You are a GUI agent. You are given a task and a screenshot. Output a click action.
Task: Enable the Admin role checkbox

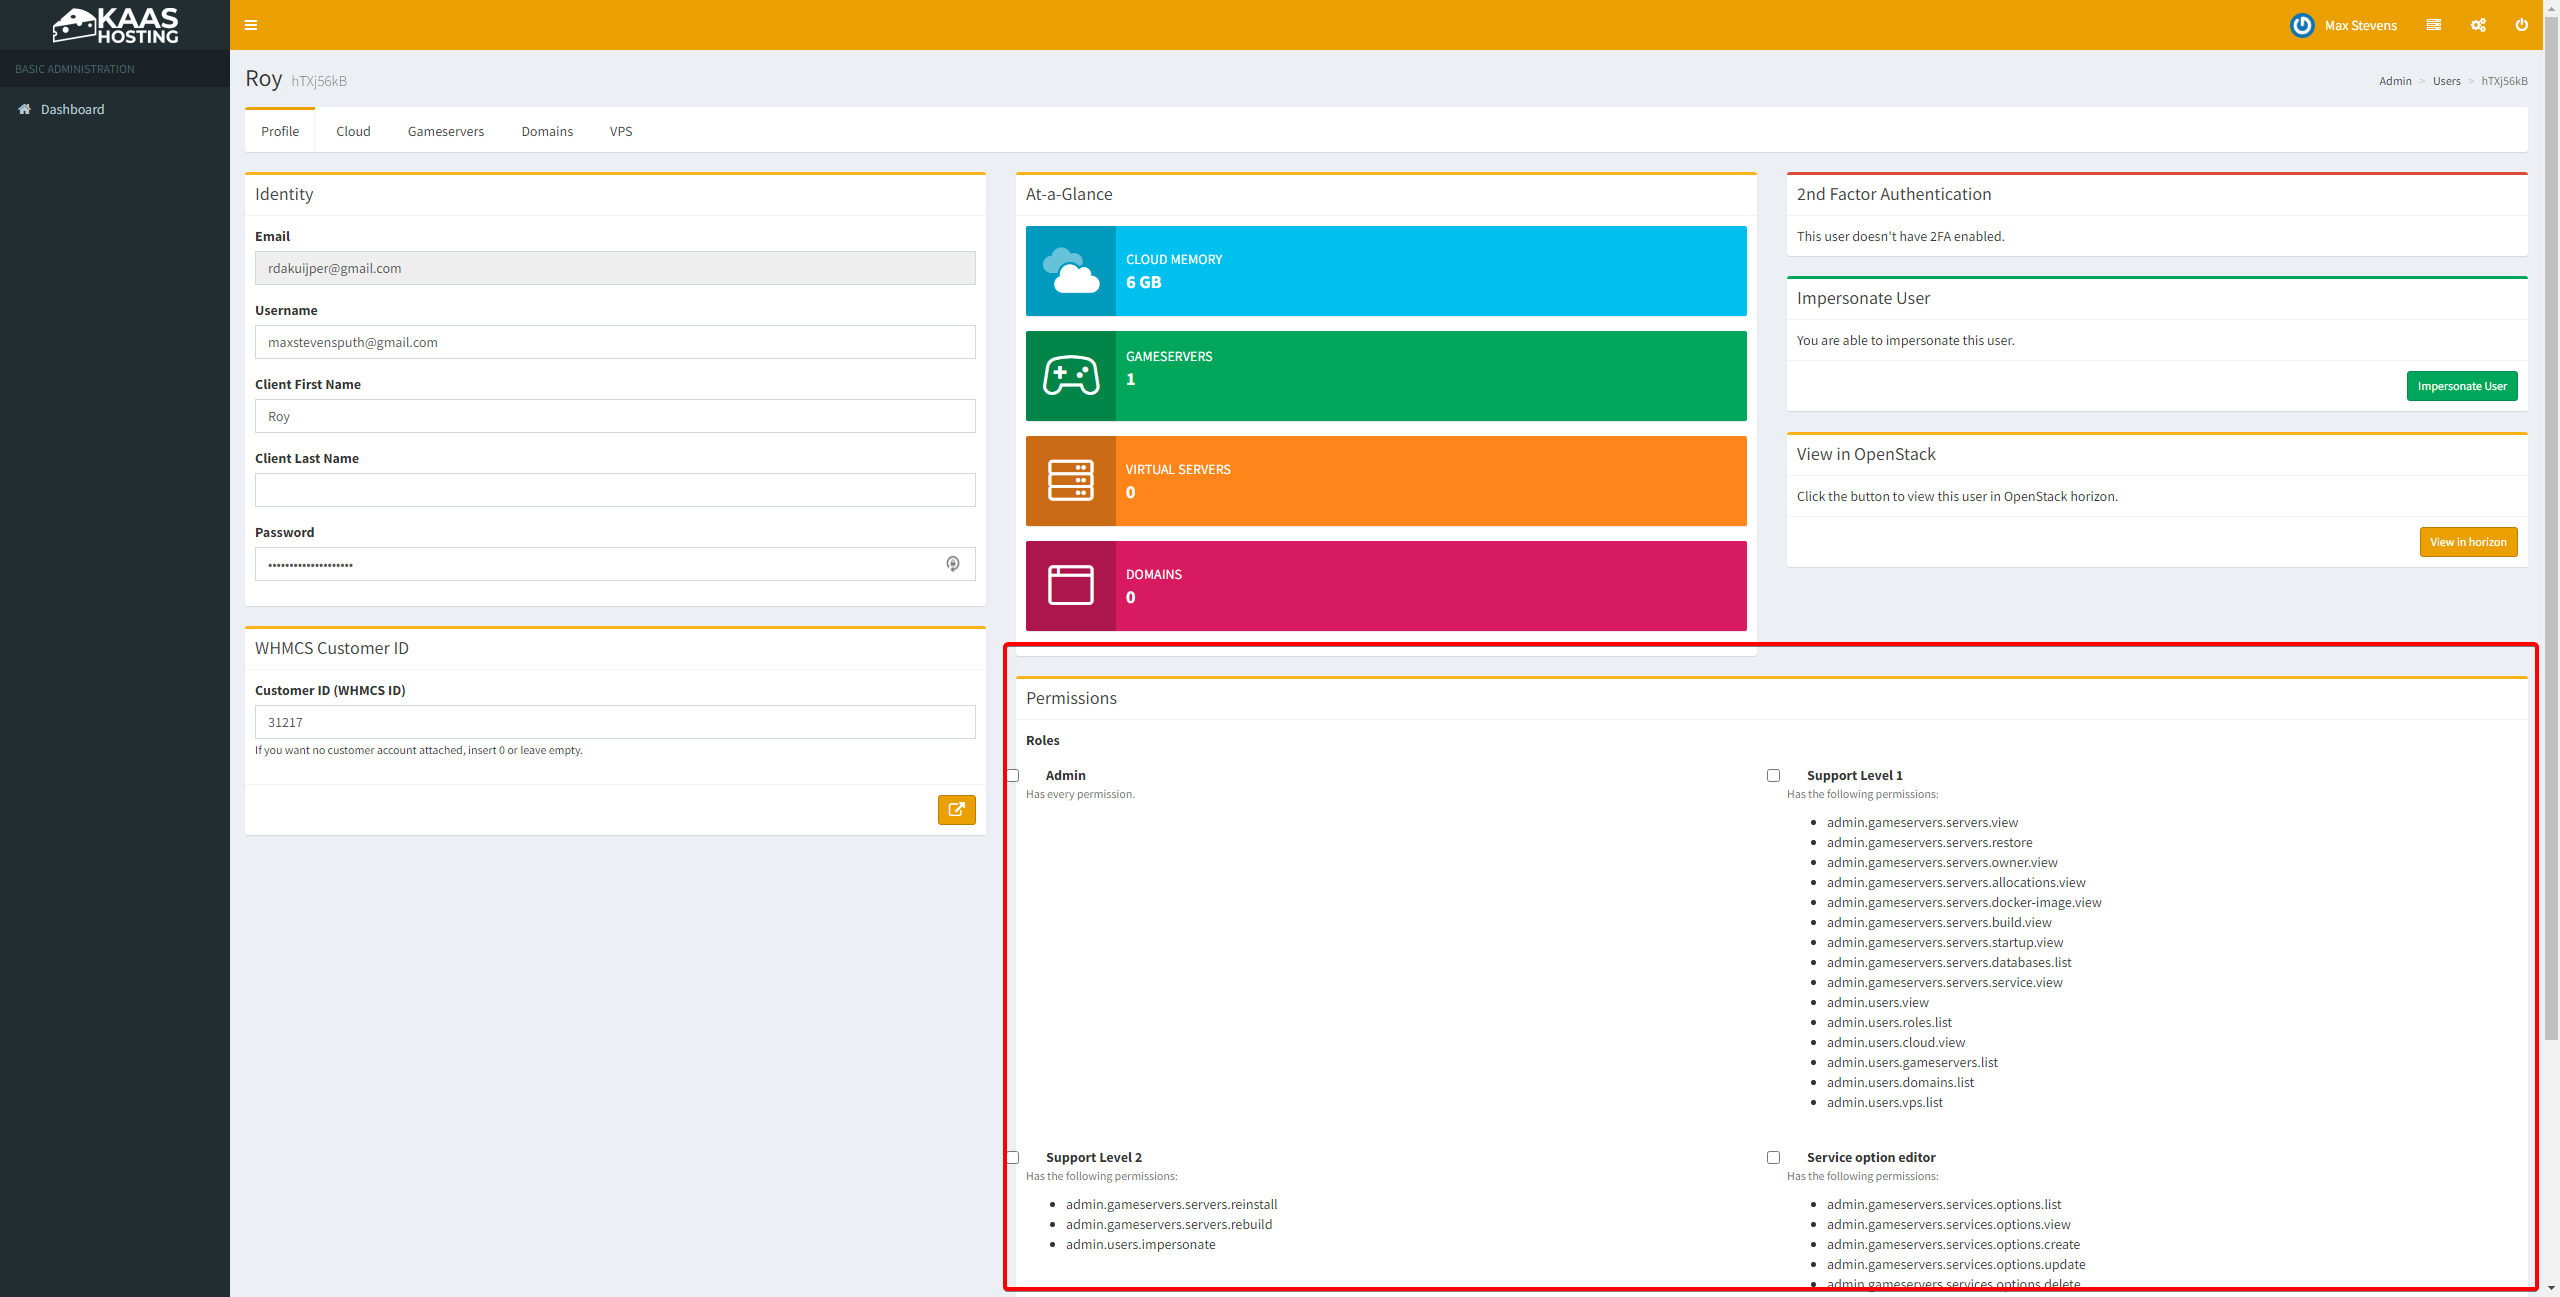coord(1013,775)
